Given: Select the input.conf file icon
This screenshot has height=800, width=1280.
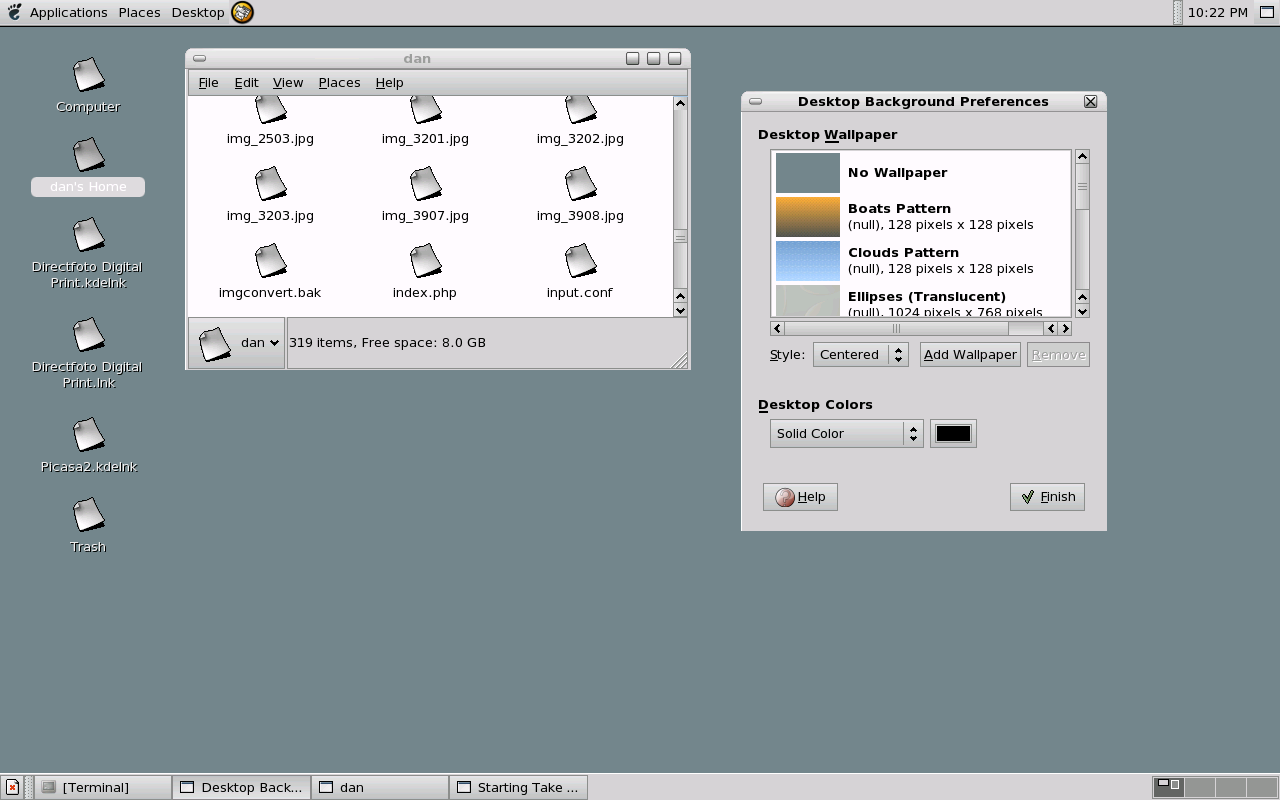Looking at the screenshot, I should pos(580,262).
